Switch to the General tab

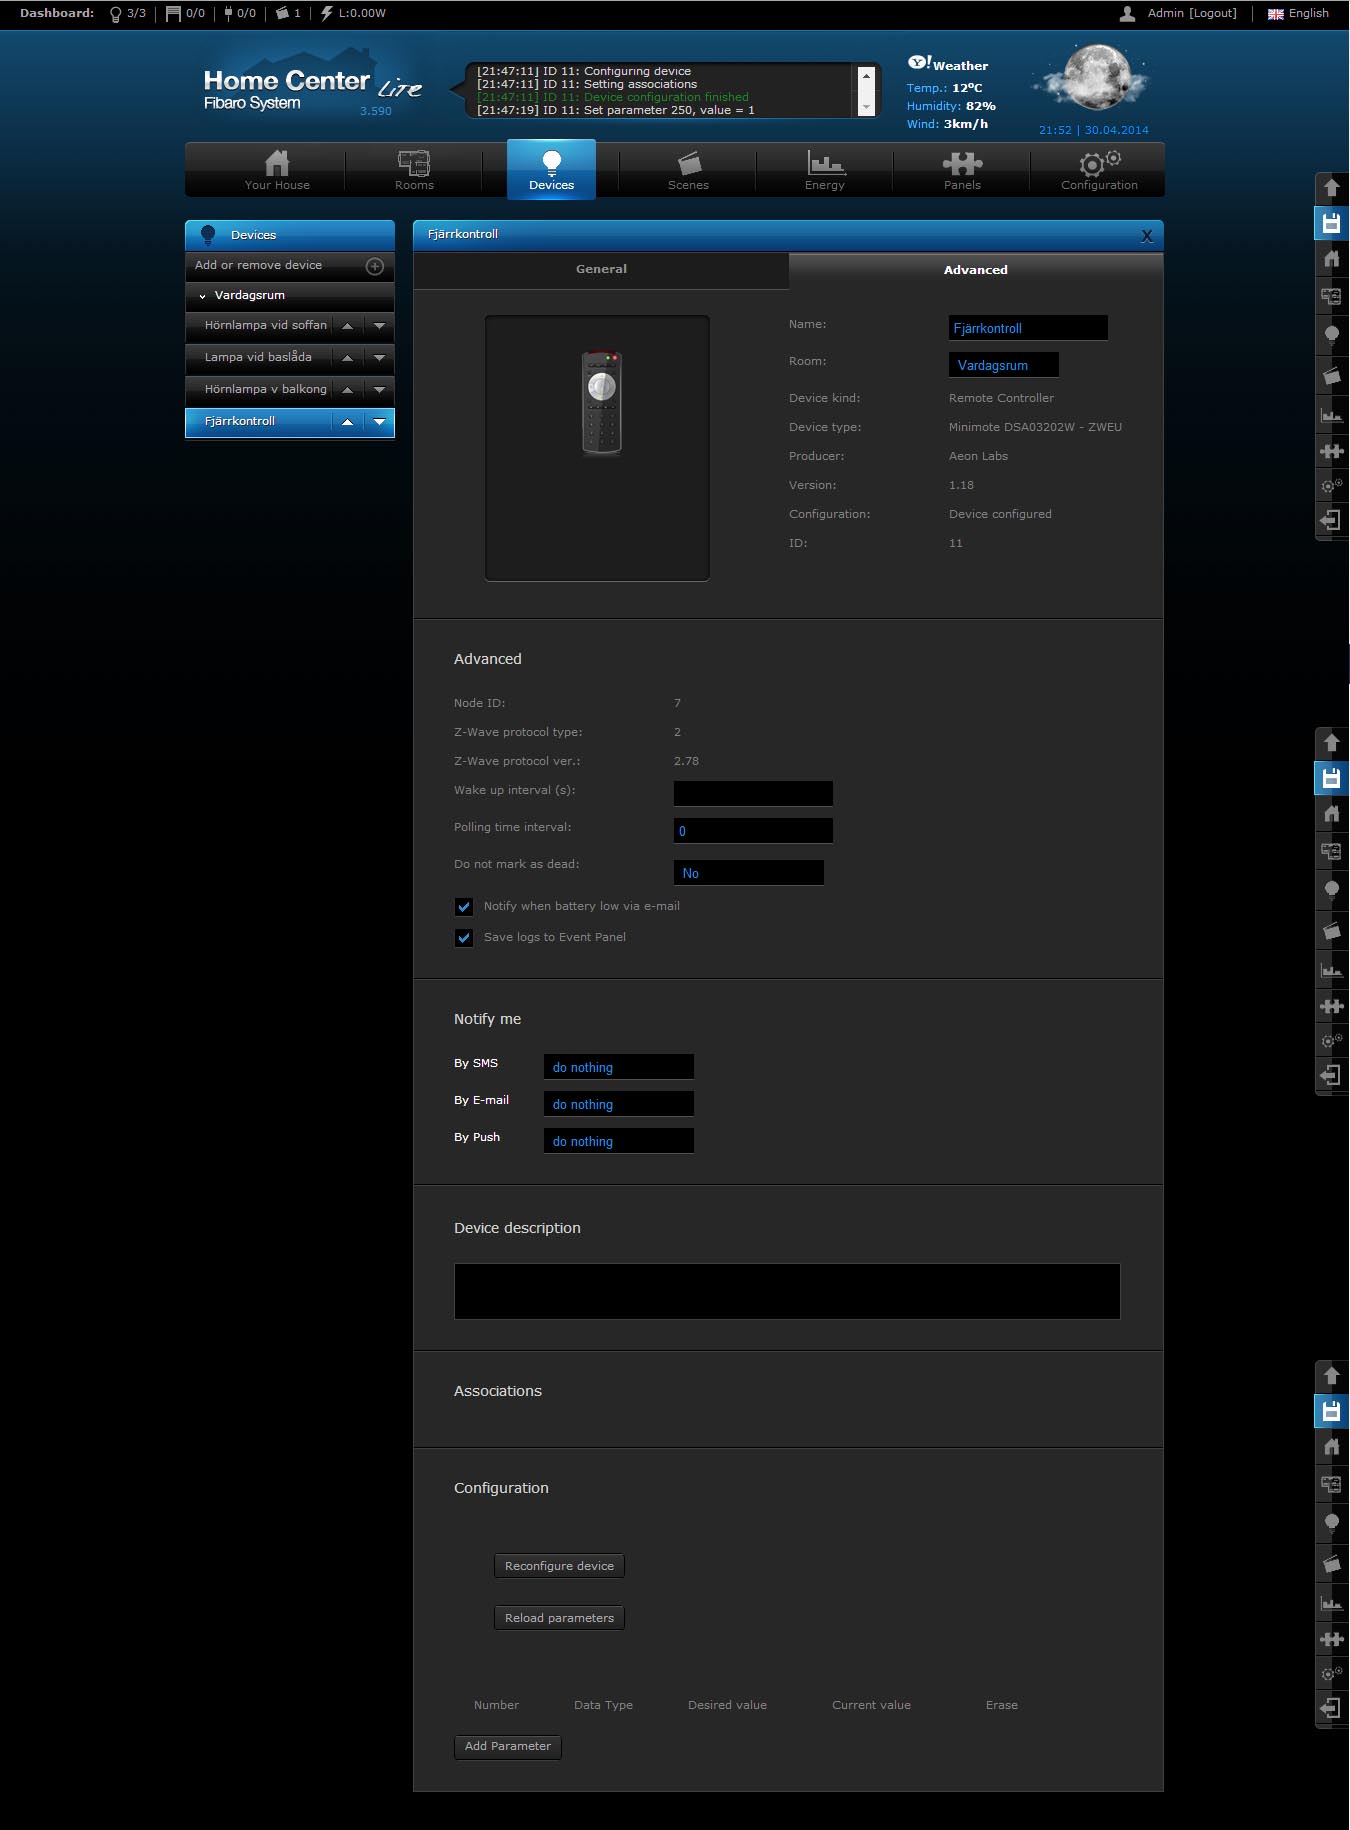coord(601,269)
